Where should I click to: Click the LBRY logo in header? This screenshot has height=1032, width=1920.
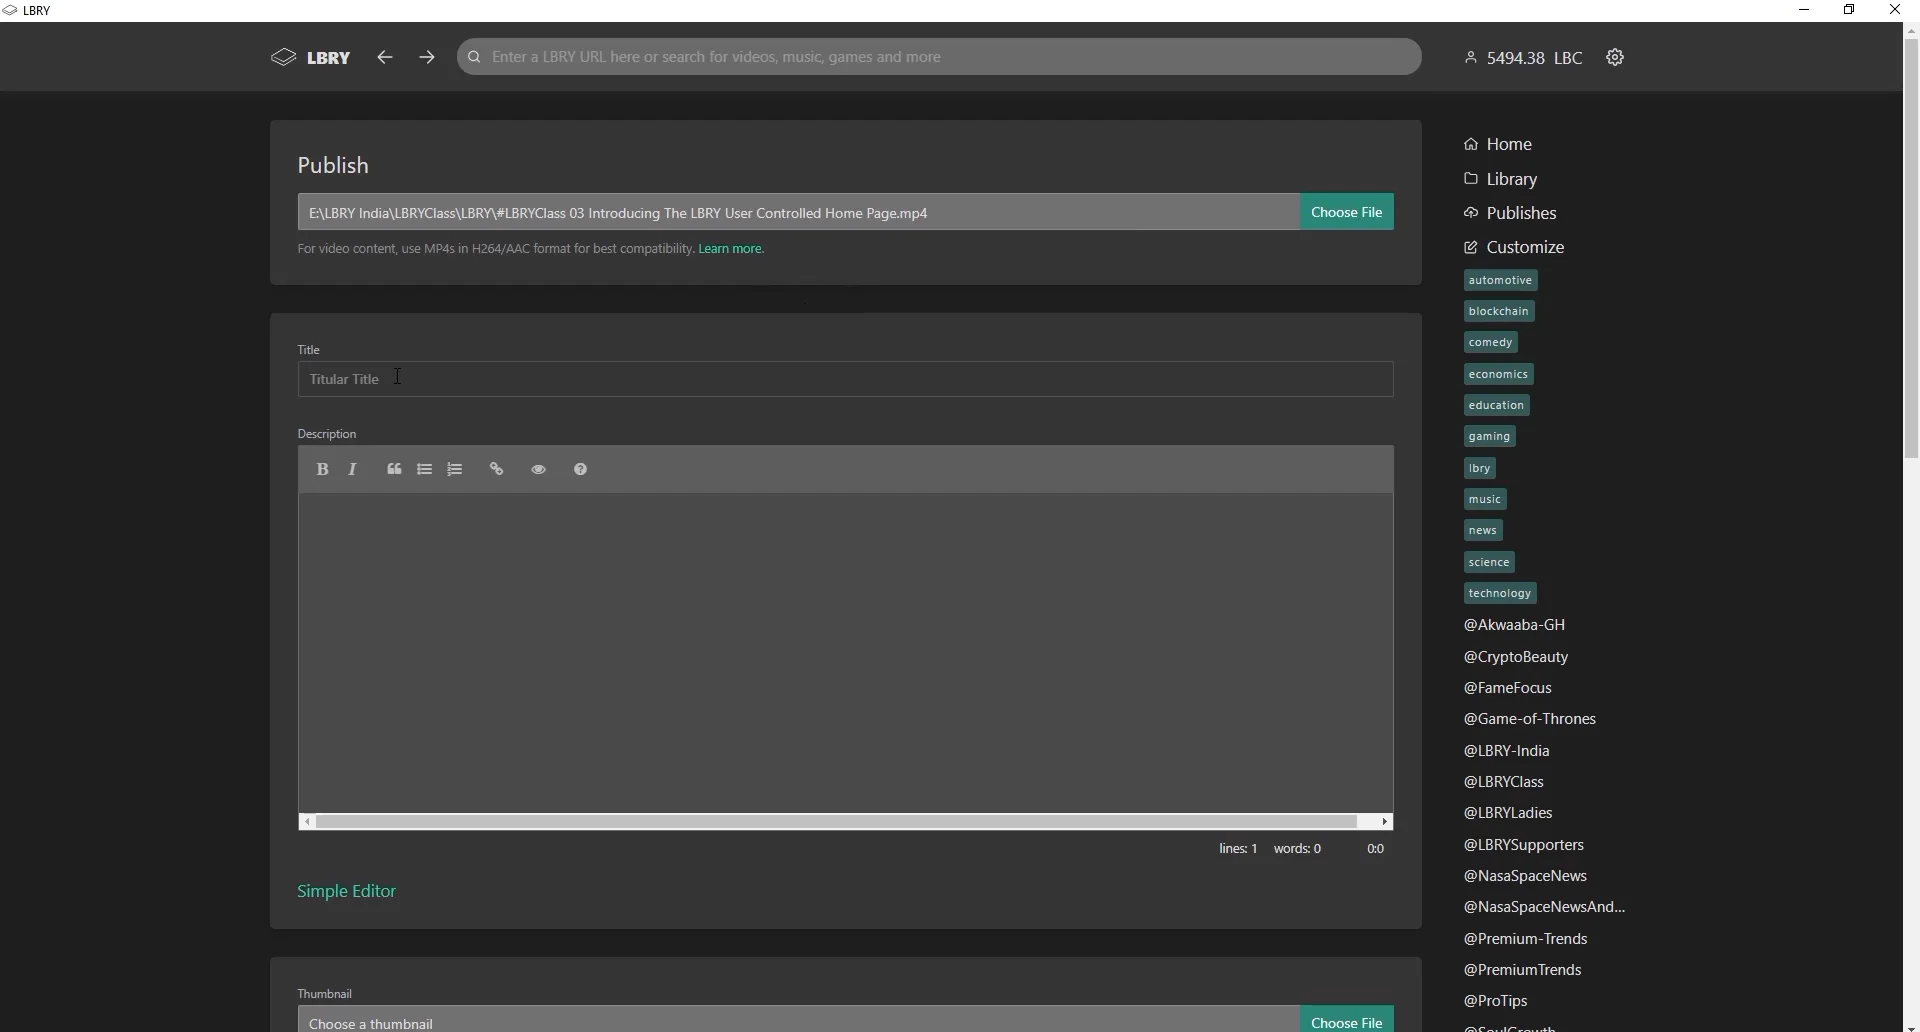pyautogui.click(x=311, y=58)
